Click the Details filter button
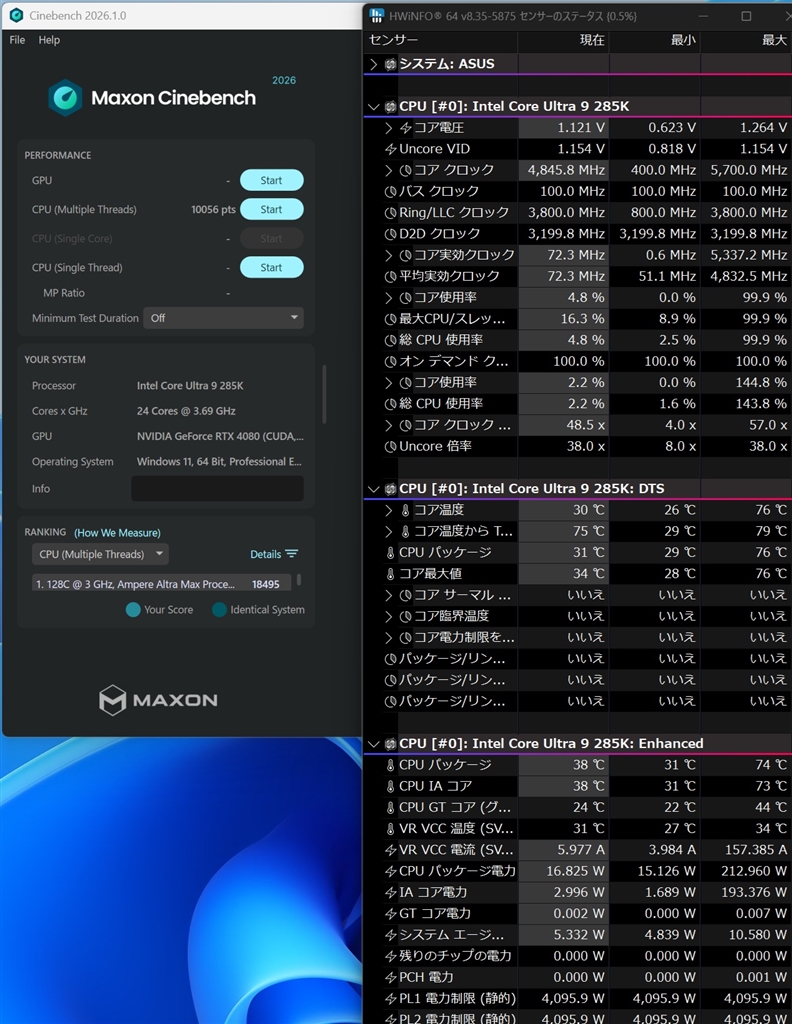The width and height of the screenshot is (792, 1024). [x=274, y=554]
